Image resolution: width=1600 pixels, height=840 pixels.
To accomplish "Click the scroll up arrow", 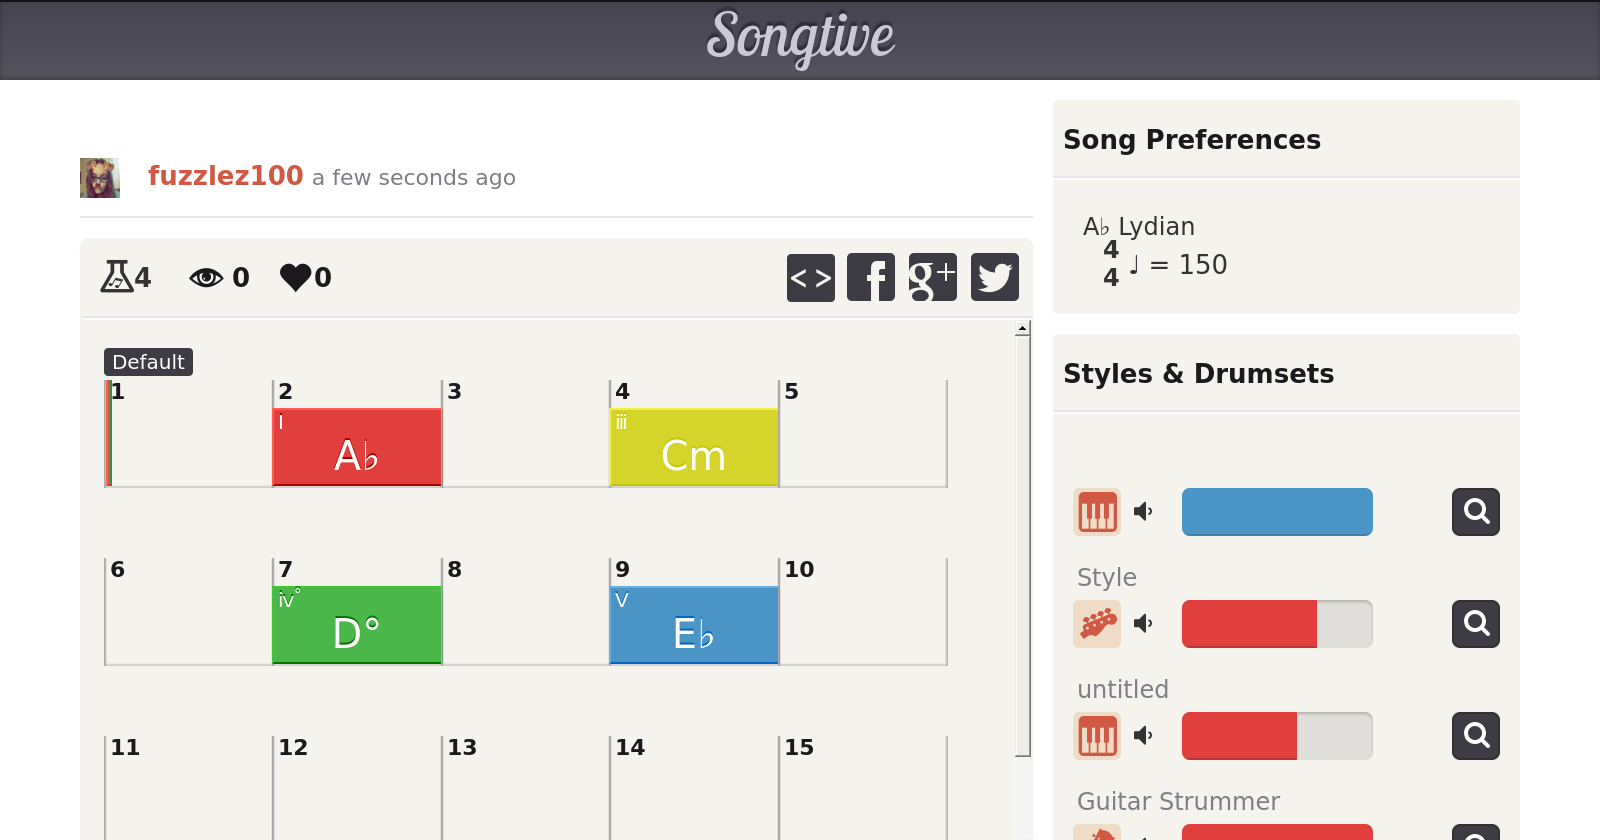I will pyautogui.click(x=1022, y=328).
